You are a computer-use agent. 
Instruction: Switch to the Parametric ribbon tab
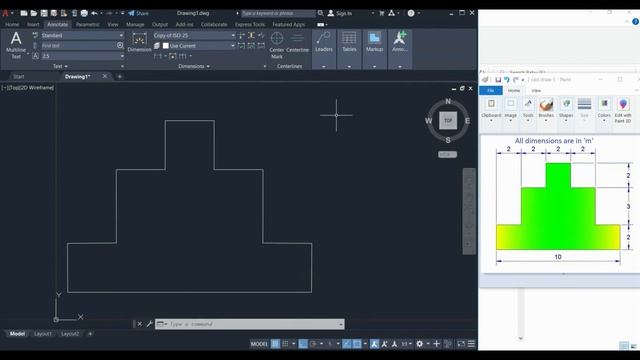pos(87,24)
